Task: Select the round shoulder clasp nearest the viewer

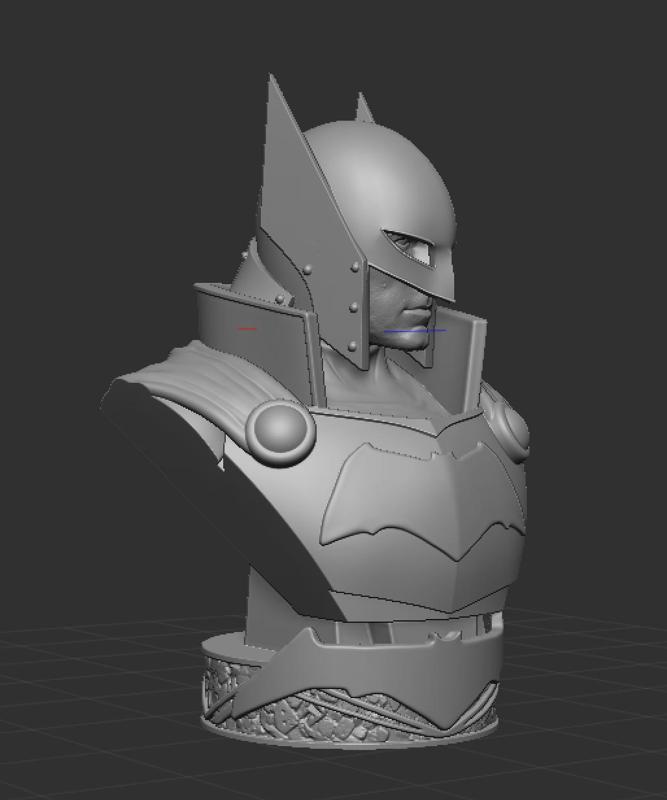Action: click(x=280, y=432)
